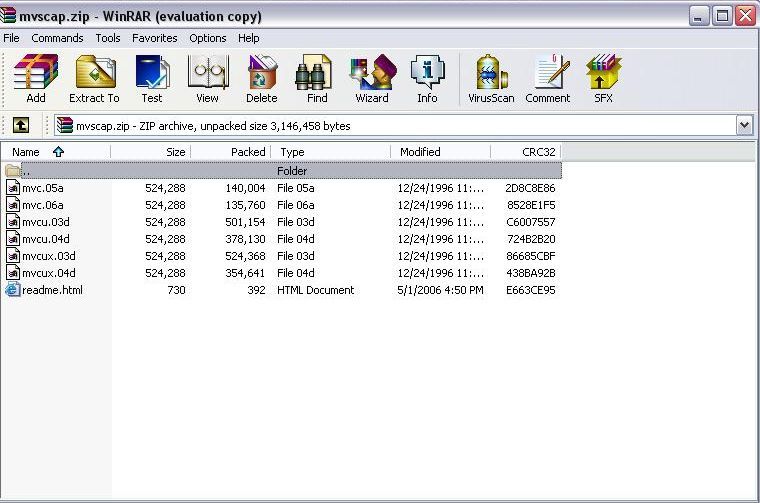Click CRC32 value 2D8C8E86
The height and width of the screenshot is (503, 760).
pyautogui.click(x=530, y=188)
